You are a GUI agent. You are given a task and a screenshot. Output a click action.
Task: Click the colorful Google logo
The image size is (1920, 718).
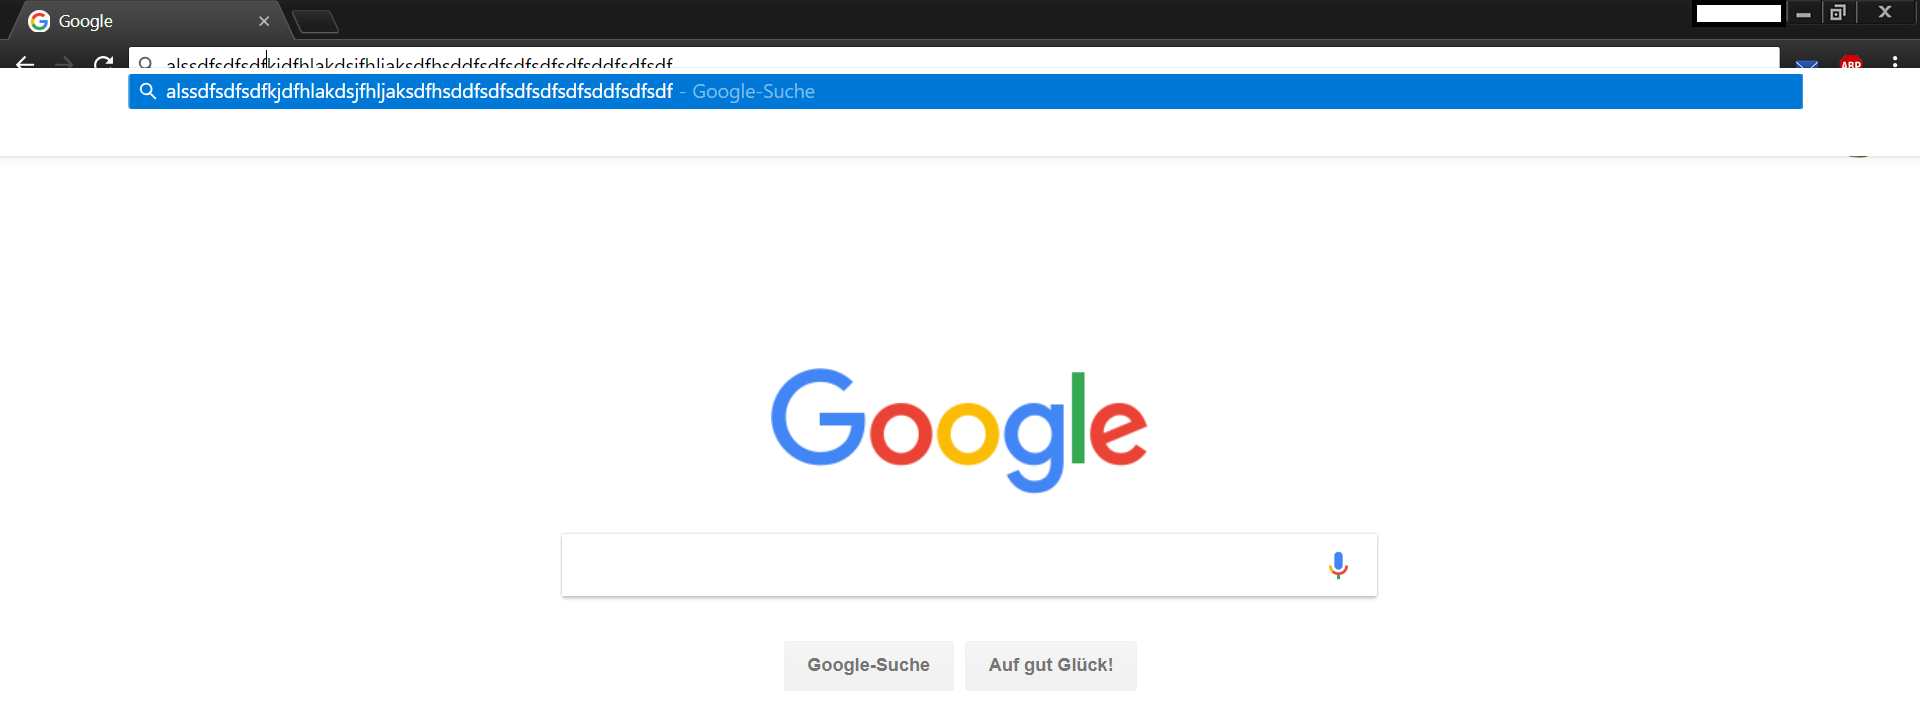pos(958,430)
